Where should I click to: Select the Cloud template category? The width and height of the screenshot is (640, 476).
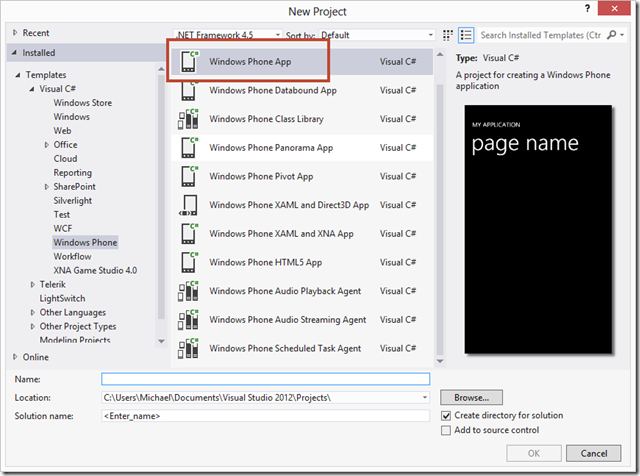65,159
